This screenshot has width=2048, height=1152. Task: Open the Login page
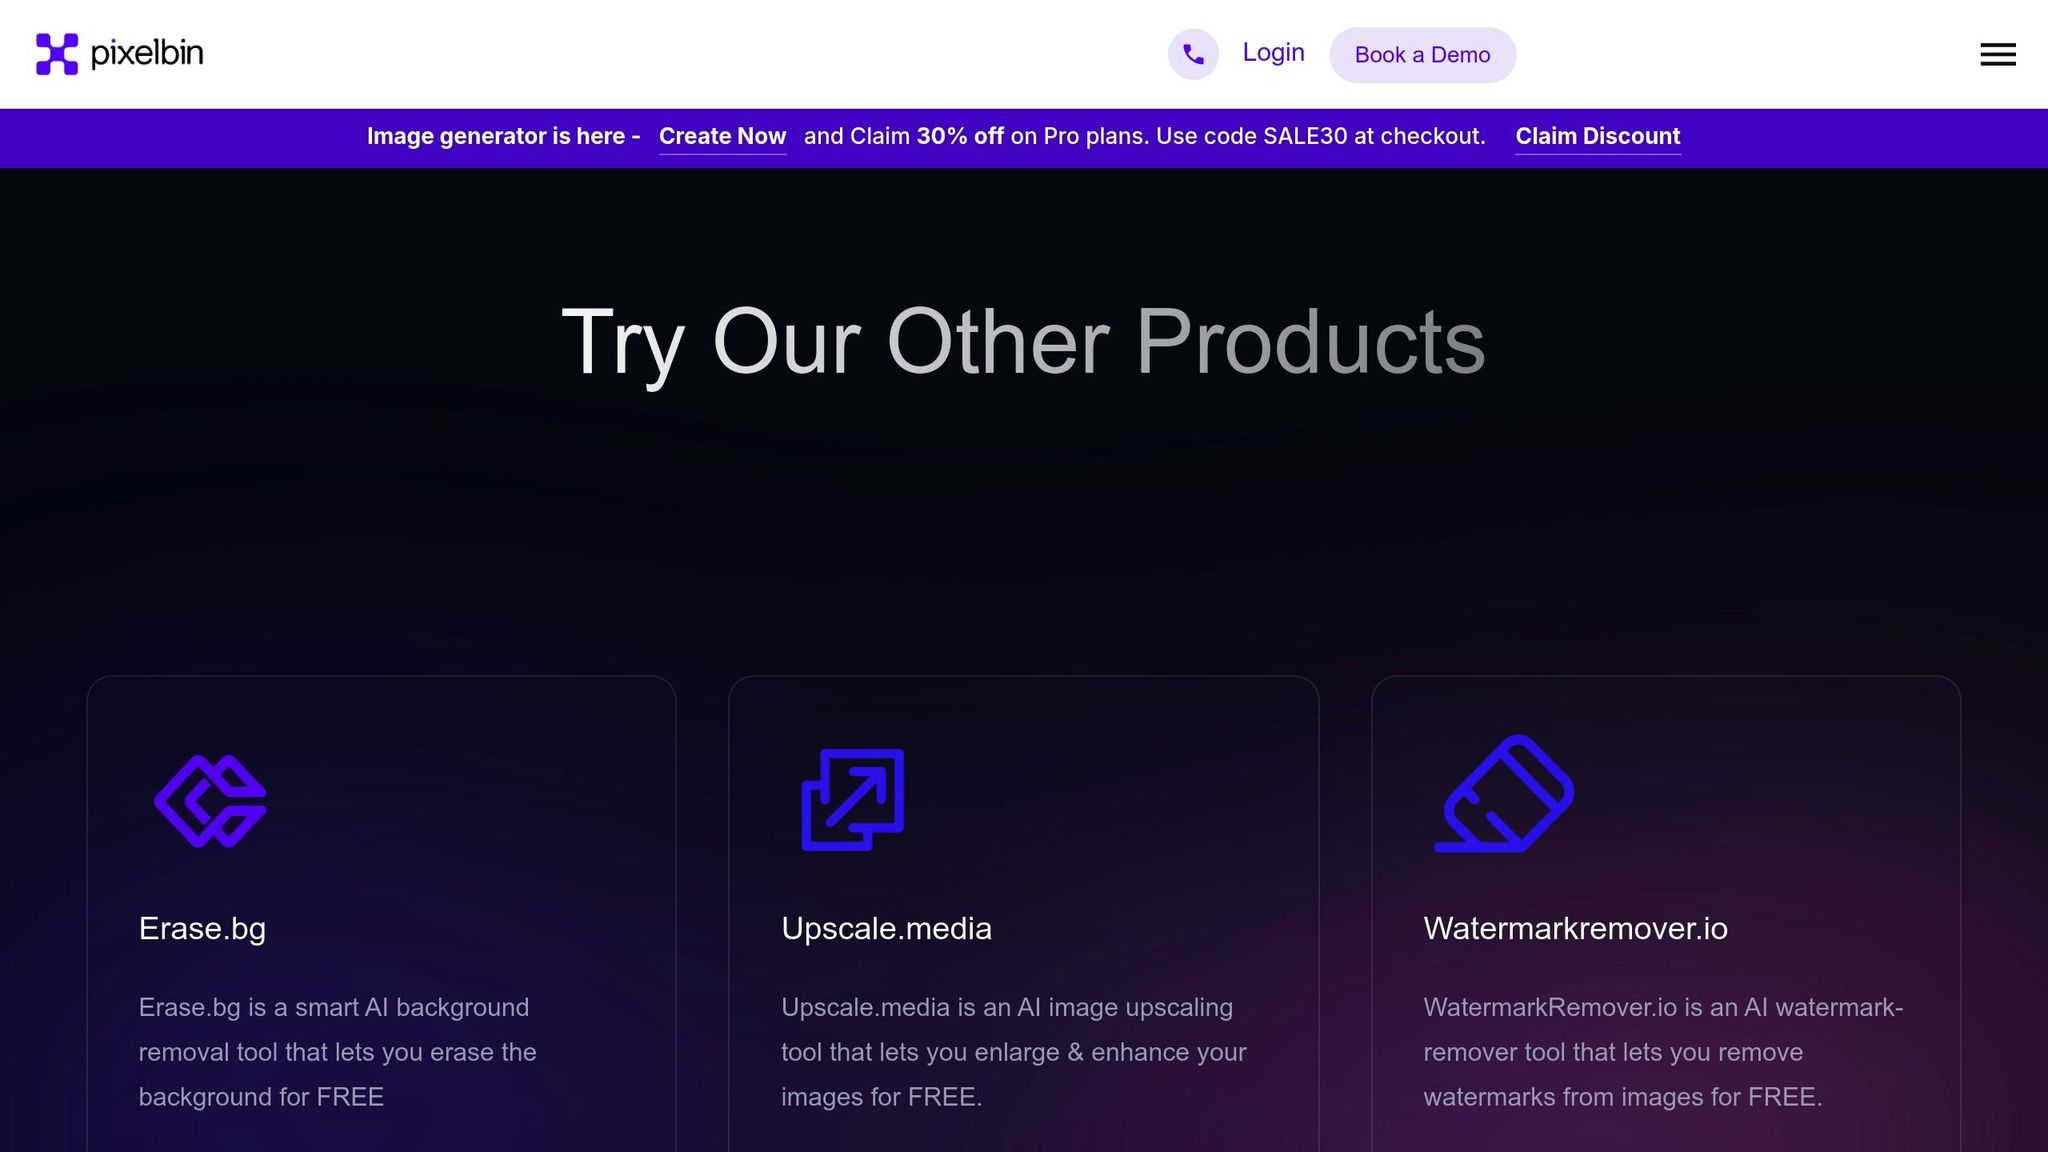coord(1273,53)
